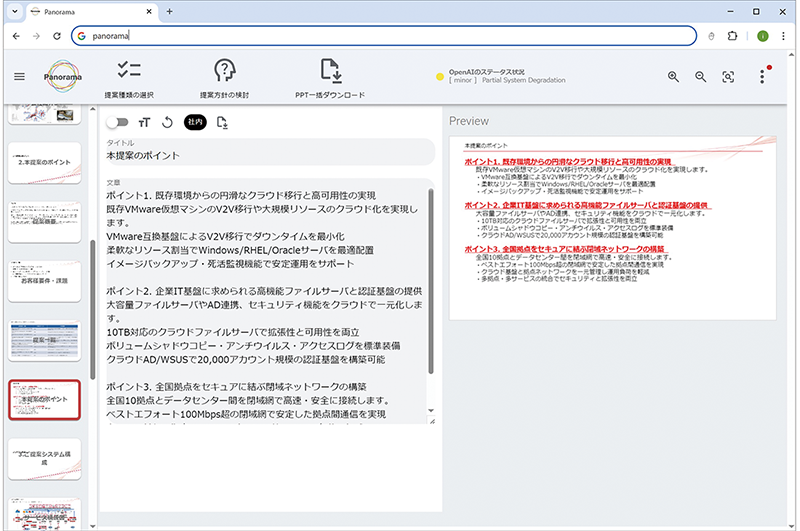Click the text size (Tт) icon

144,123
